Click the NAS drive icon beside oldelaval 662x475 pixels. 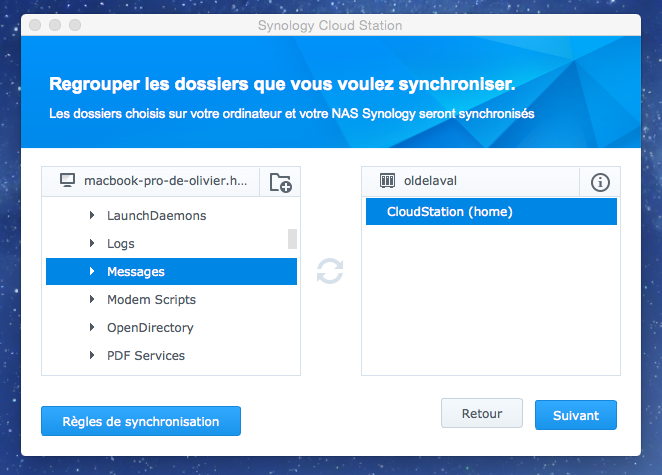387,181
